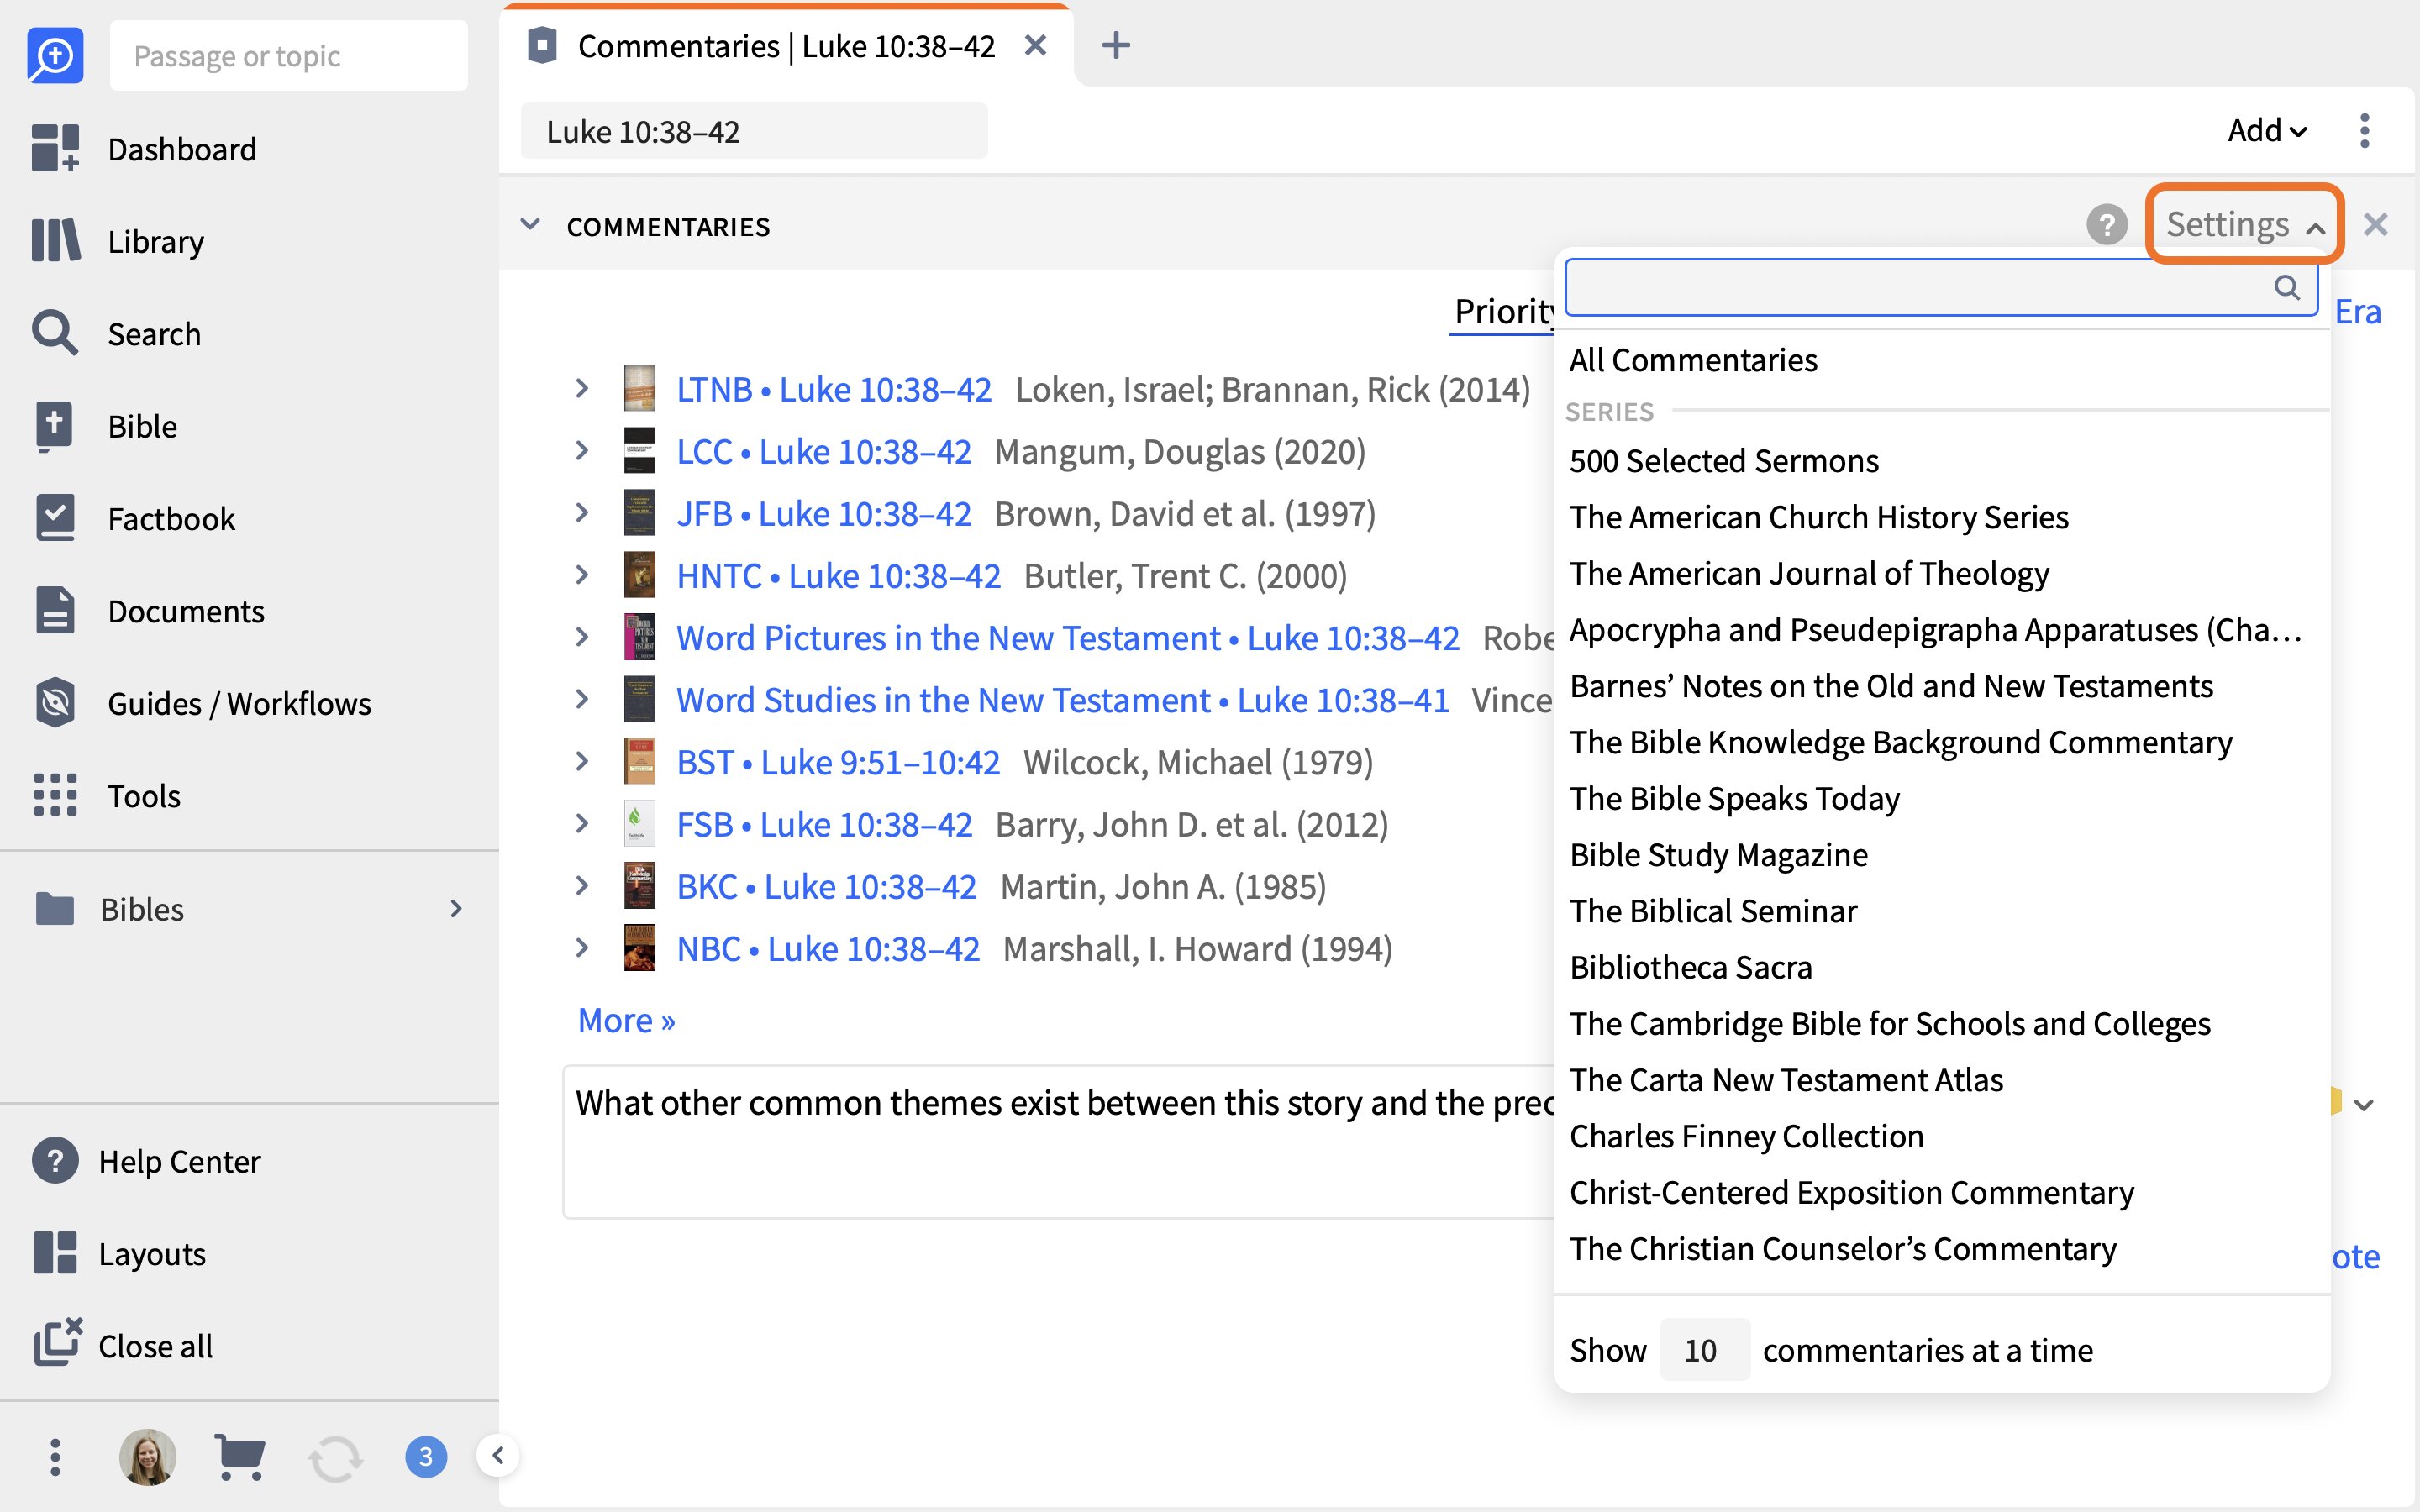Choose Bibliotheca Sacra series
This screenshot has height=1512, width=2420.
[x=1691, y=967]
